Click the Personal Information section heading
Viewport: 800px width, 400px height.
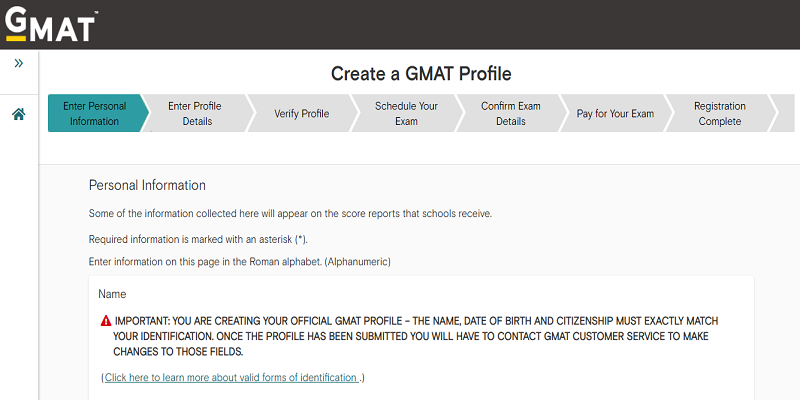147,185
